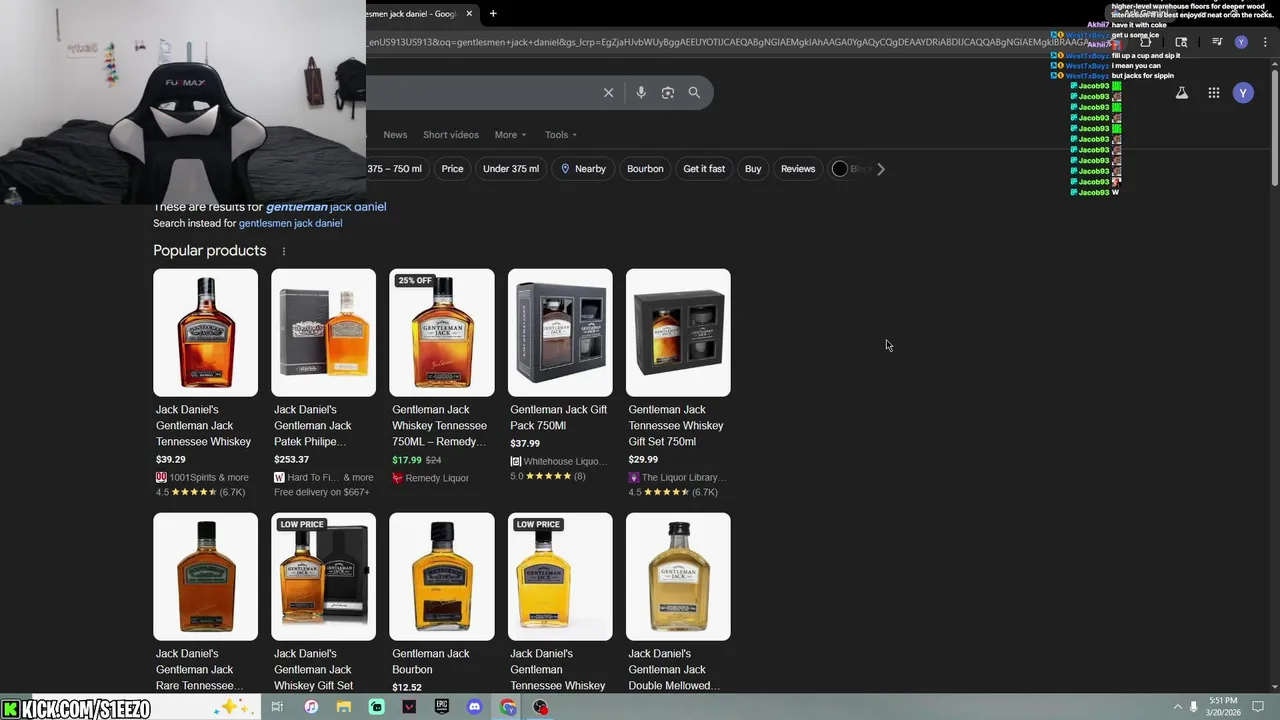Open the Double Mellowed Gentleman Jack image
Viewport: 1280px width, 720px height.
678,576
